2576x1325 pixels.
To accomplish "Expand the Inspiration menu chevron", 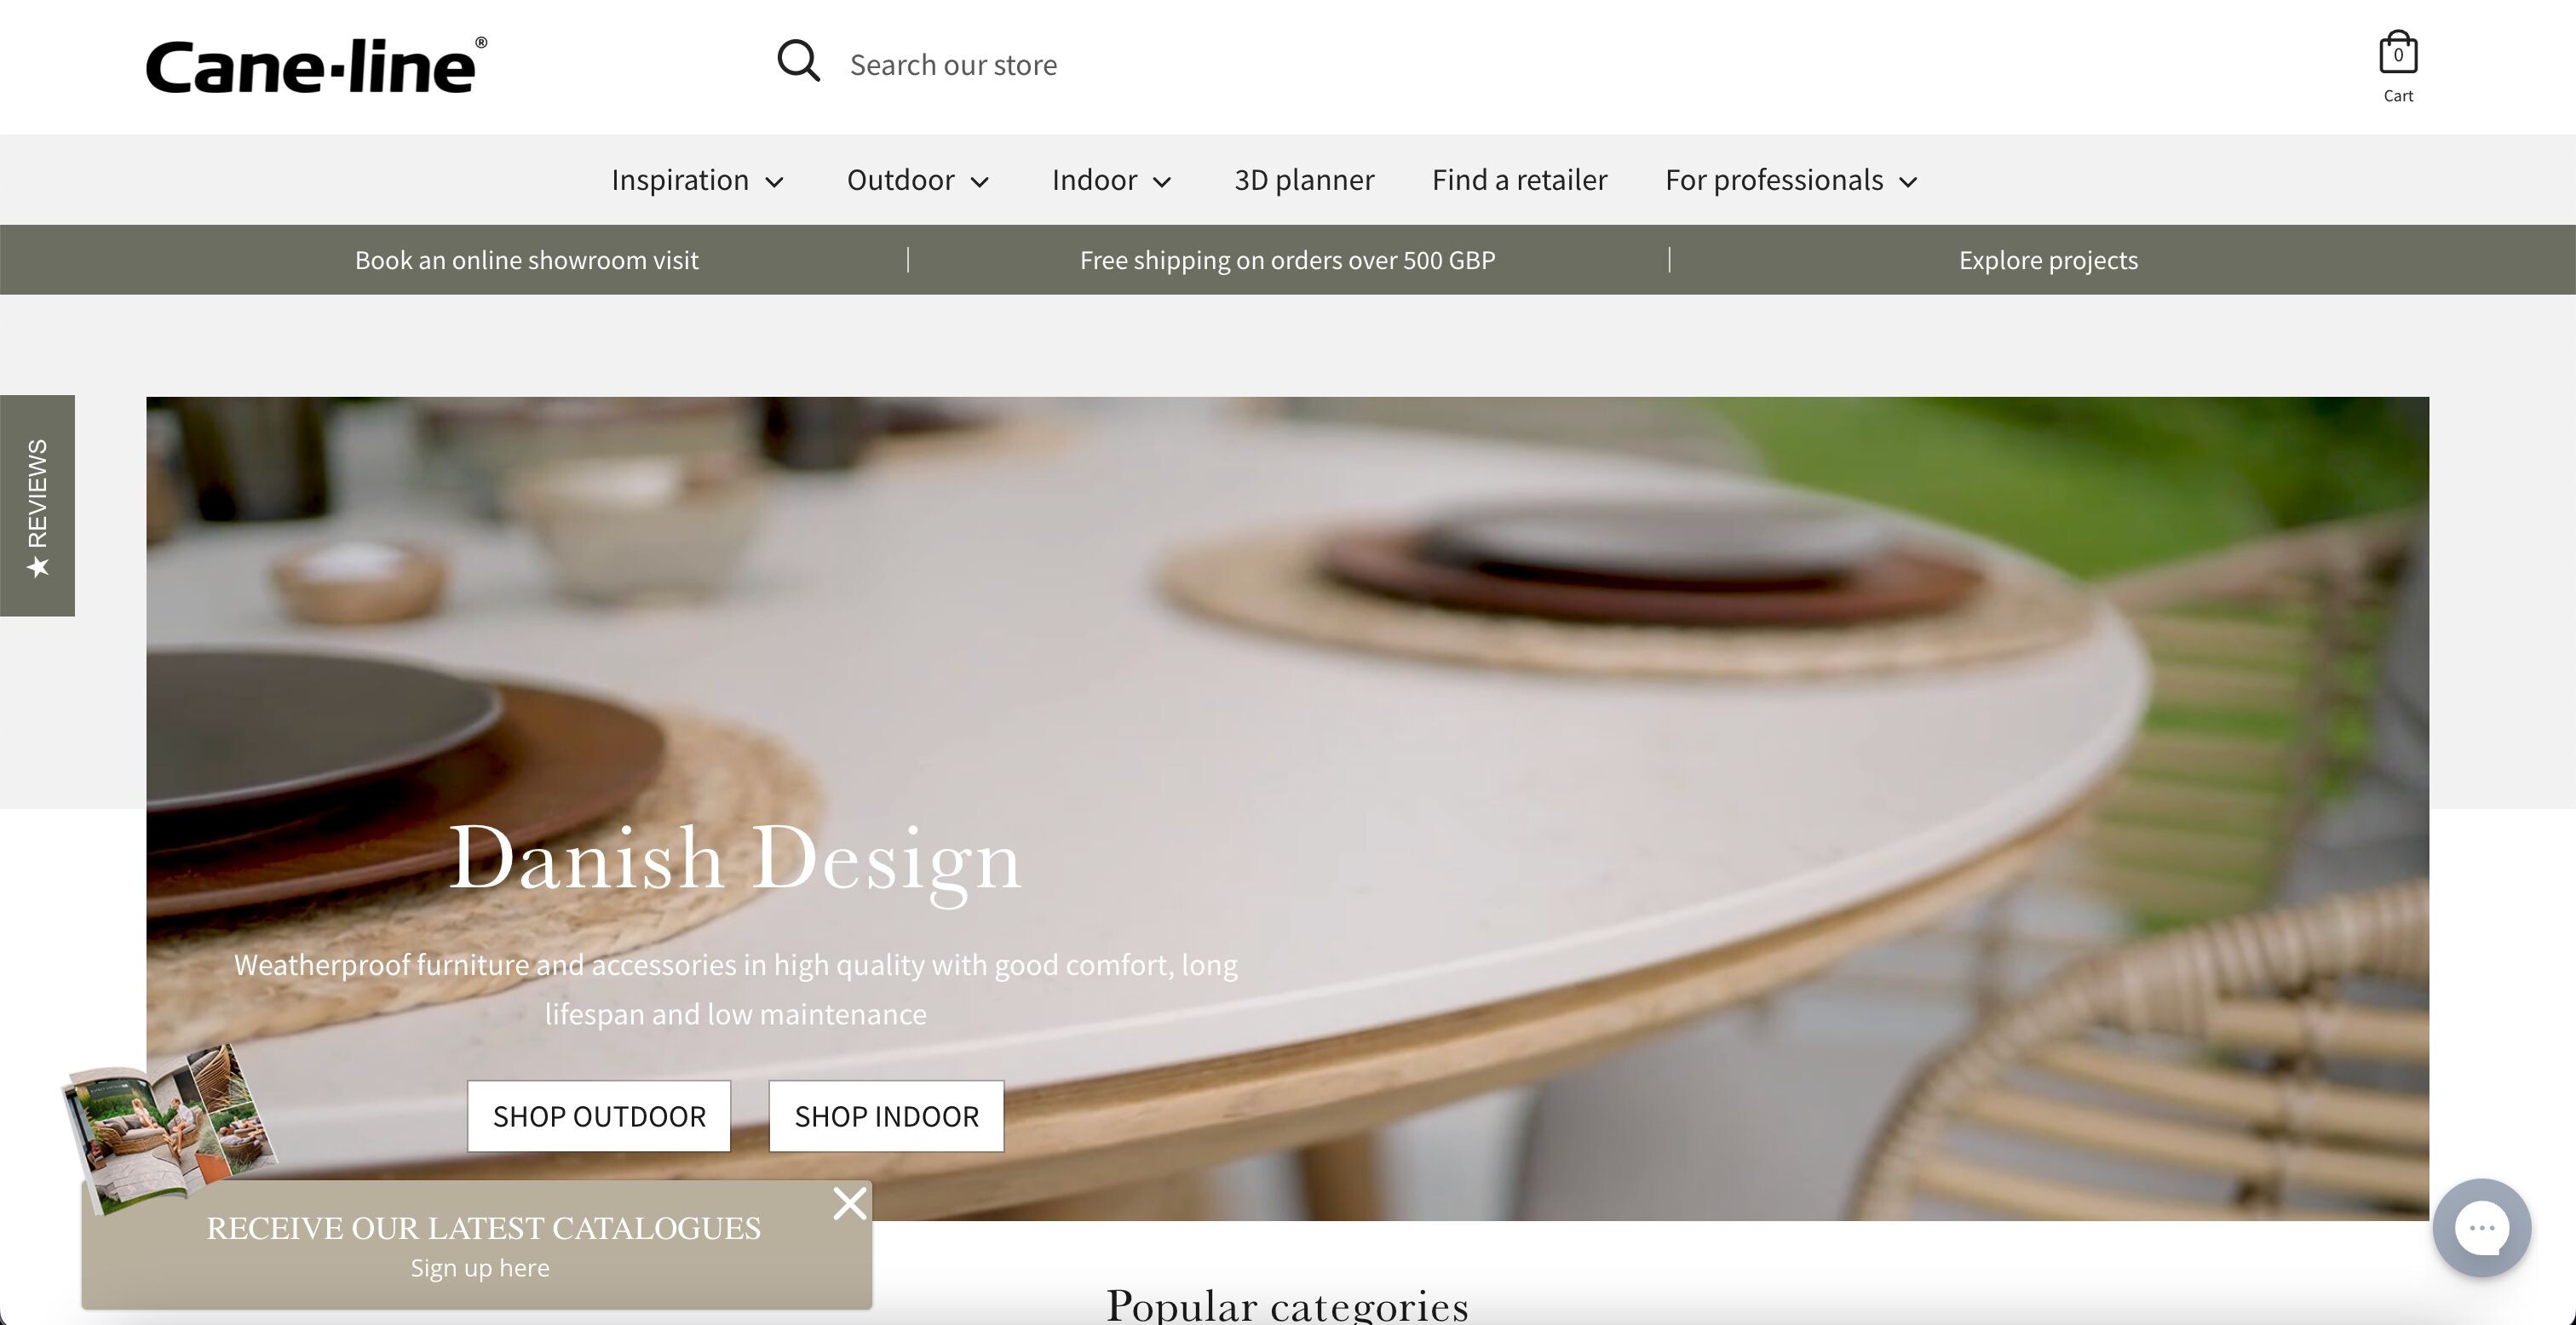I will tap(775, 182).
